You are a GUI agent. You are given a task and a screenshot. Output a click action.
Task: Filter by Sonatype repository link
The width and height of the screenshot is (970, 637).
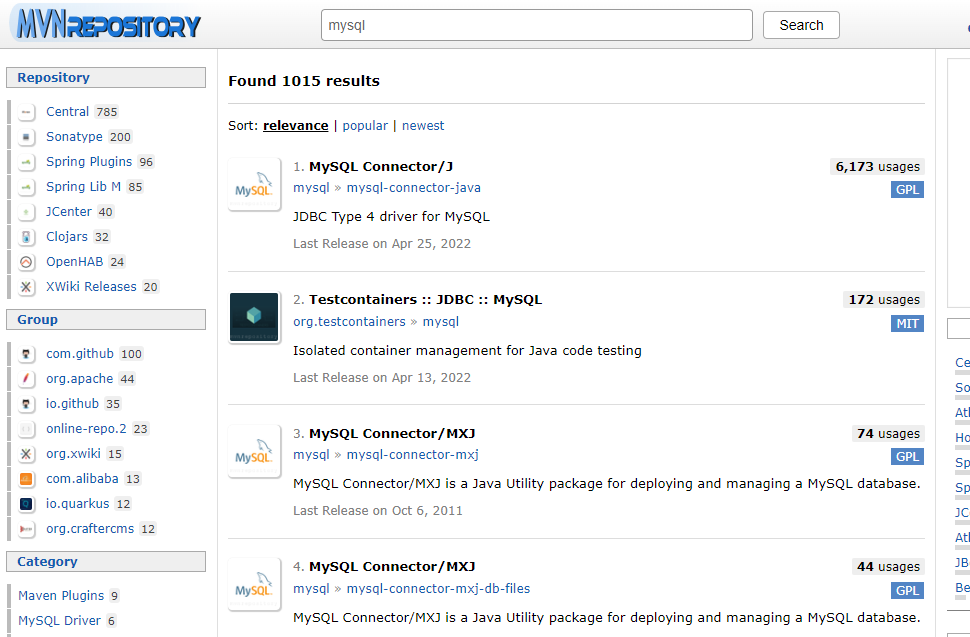[74, 137]
